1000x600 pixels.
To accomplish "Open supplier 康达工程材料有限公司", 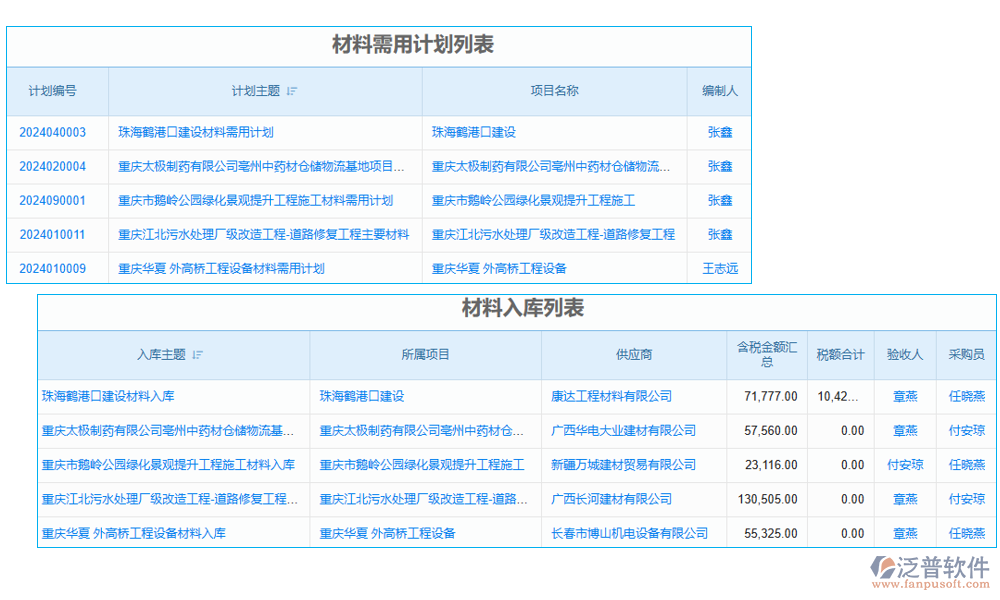I will [x=611, y=396].
